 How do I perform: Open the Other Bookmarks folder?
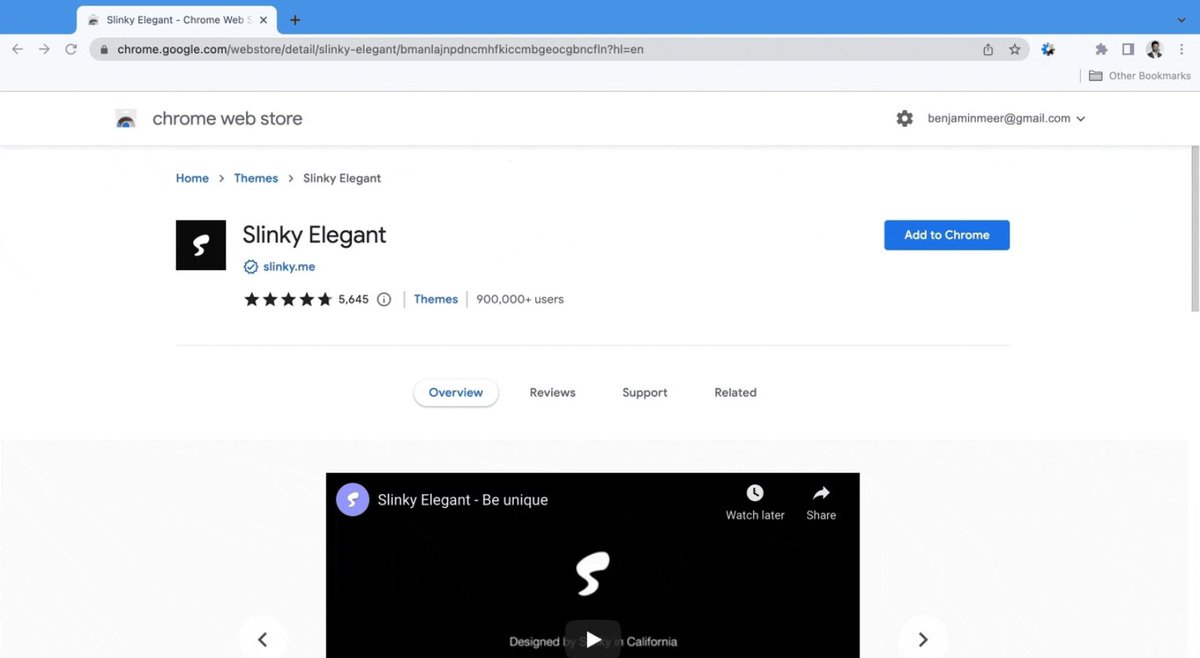pyautogui.click(x=1139, y=76)
